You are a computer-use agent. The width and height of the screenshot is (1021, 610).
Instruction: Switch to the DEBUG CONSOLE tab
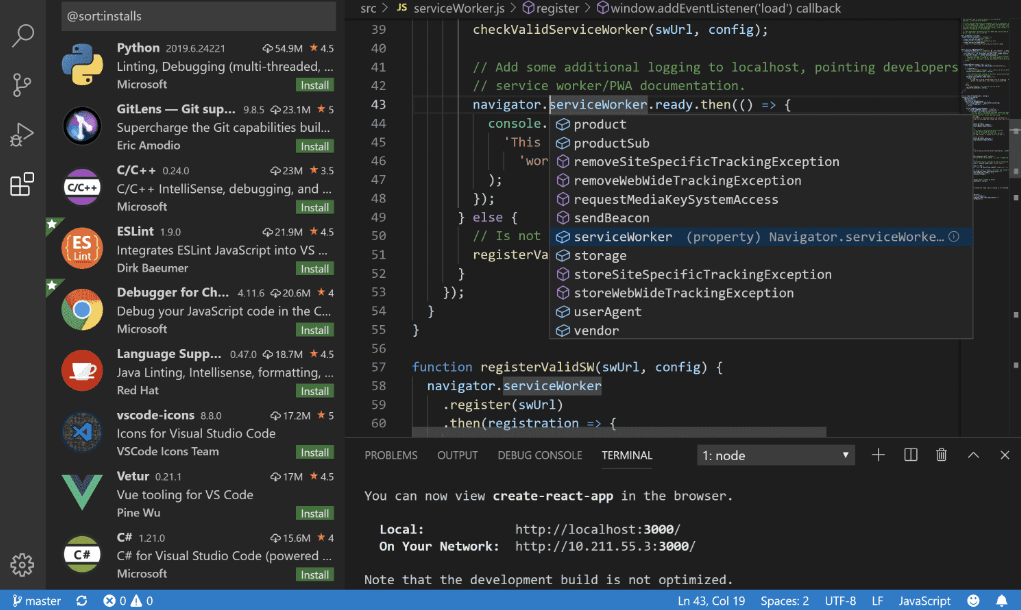540,455
